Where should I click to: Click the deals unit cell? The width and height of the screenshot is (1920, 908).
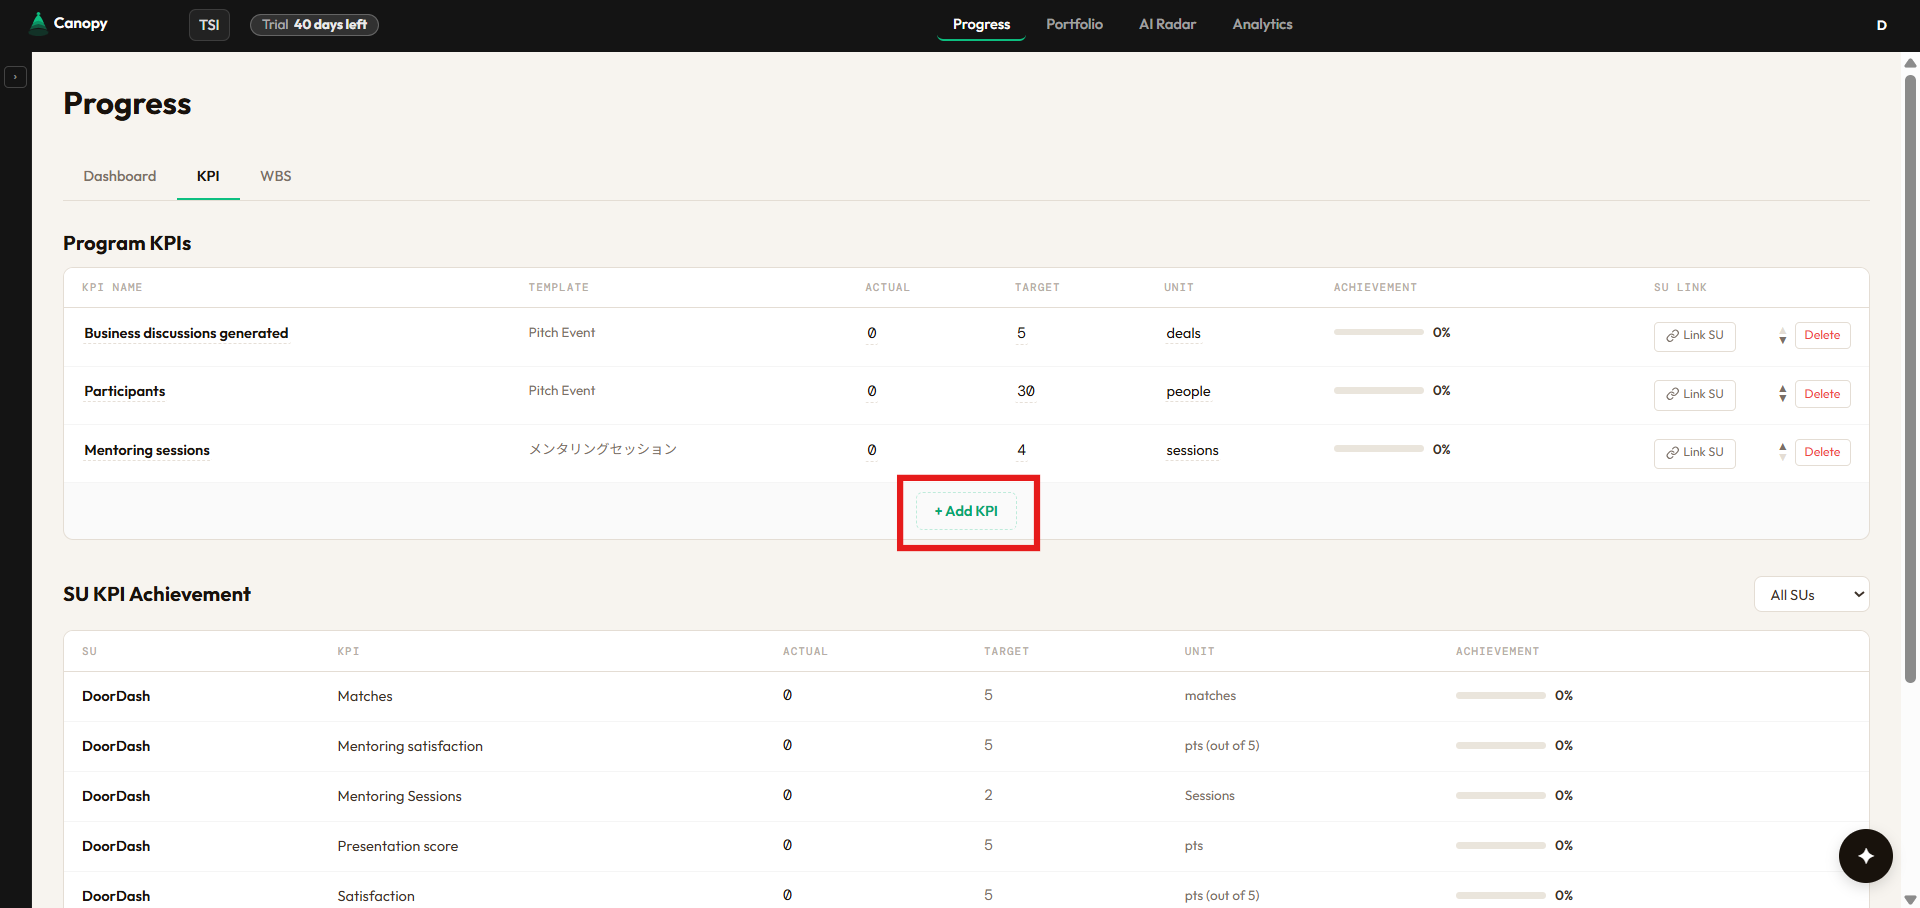1183,334
